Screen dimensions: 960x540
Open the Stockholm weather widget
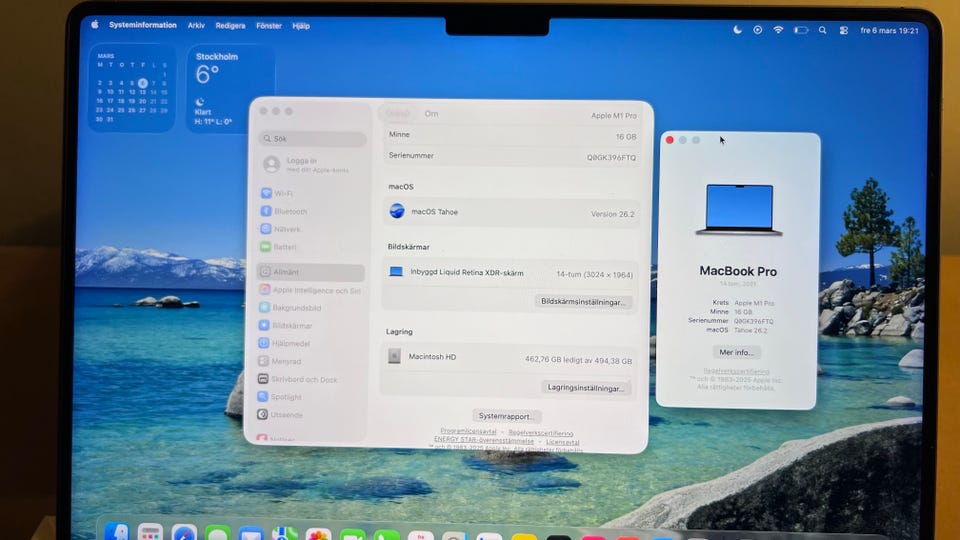tap(230, 89)
